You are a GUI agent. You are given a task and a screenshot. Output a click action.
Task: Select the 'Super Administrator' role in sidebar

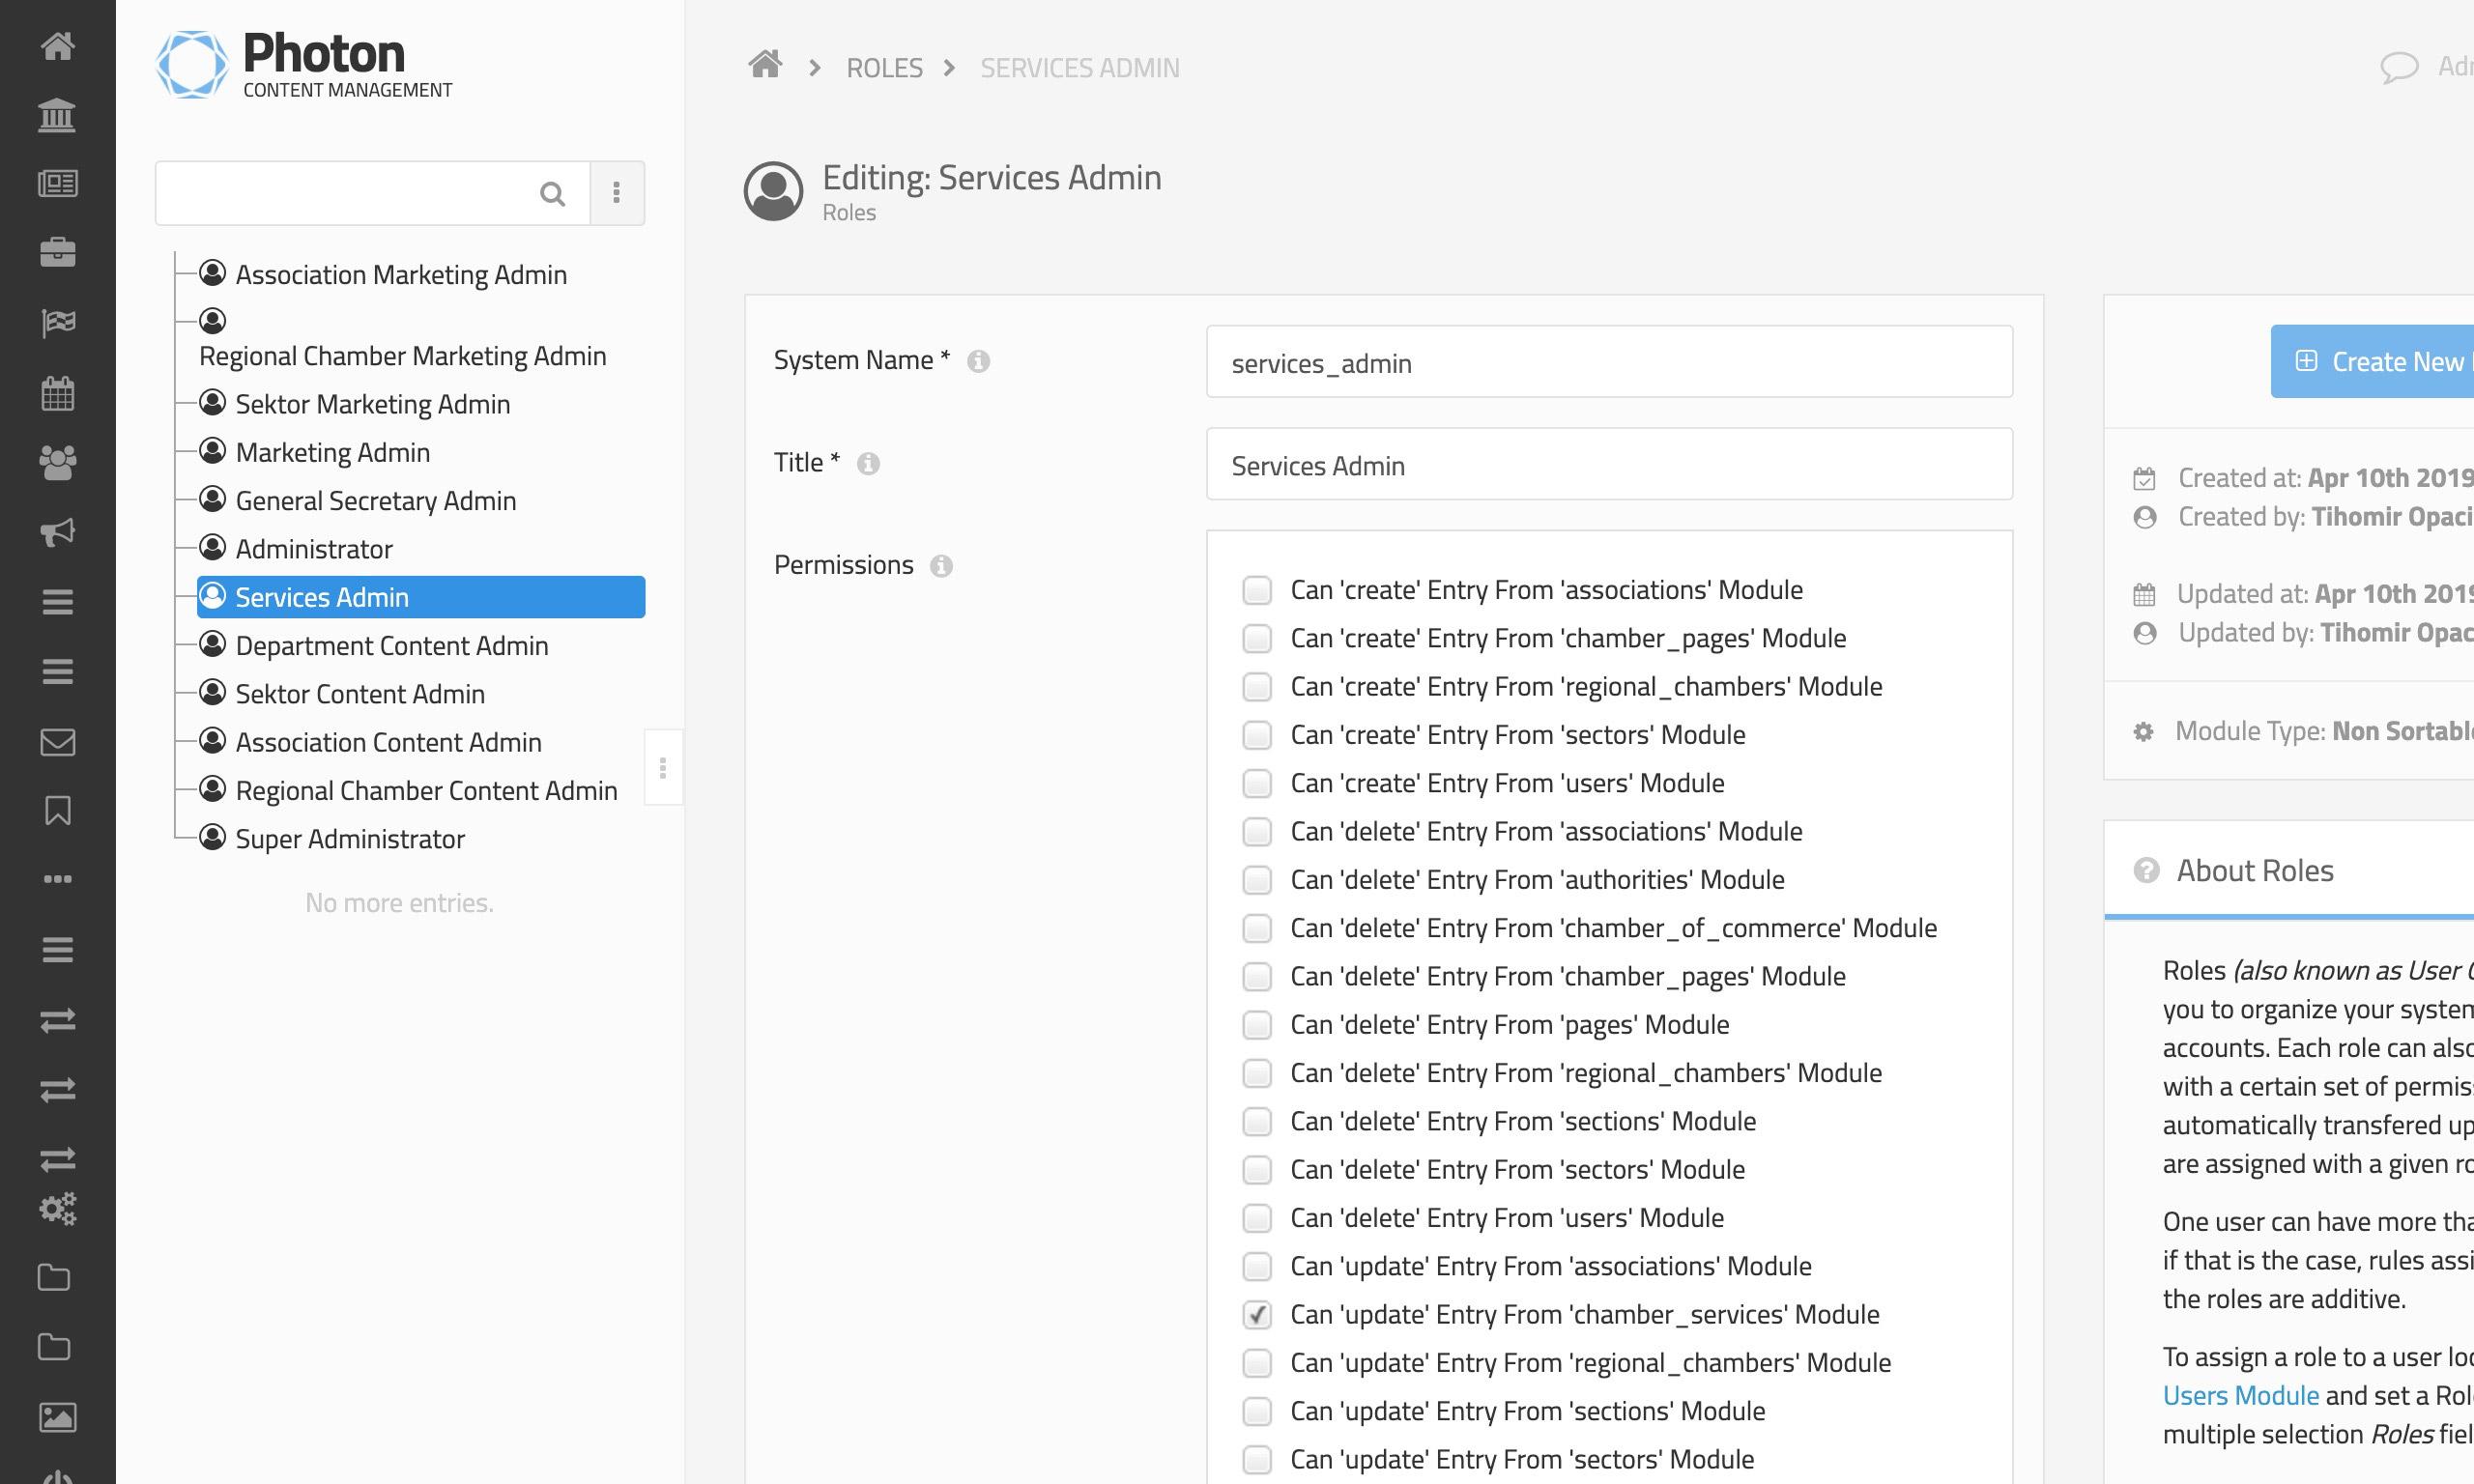[x=350, y=838]
